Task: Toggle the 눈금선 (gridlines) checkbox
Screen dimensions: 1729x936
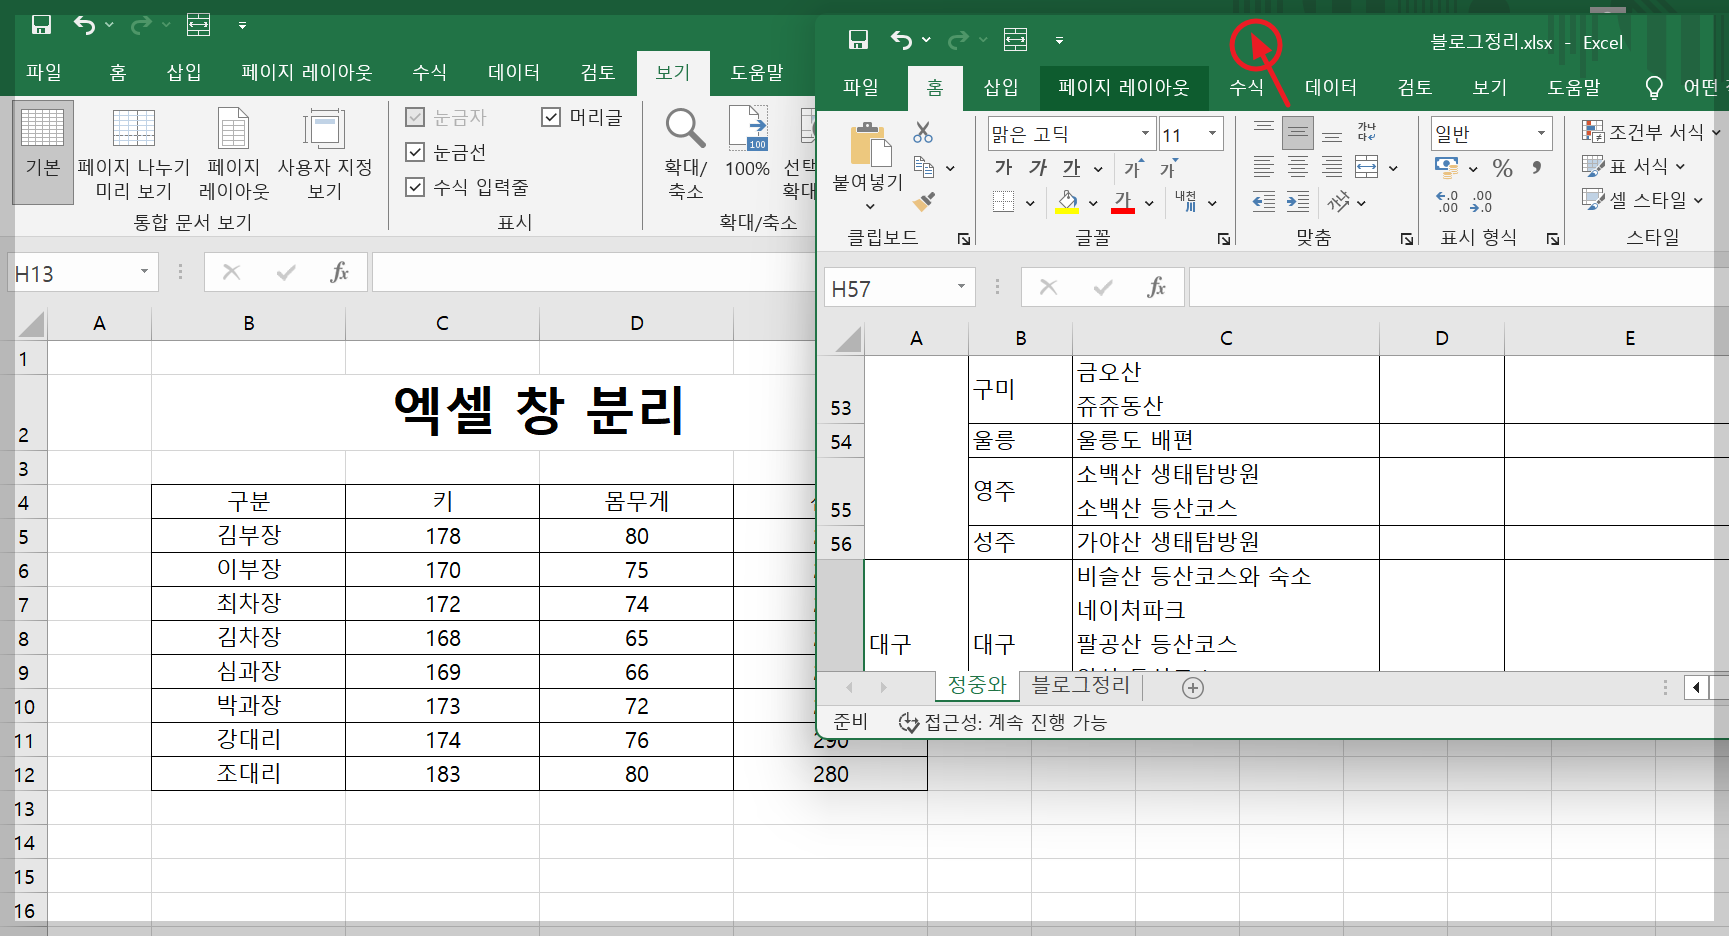Action: [416, 152]
